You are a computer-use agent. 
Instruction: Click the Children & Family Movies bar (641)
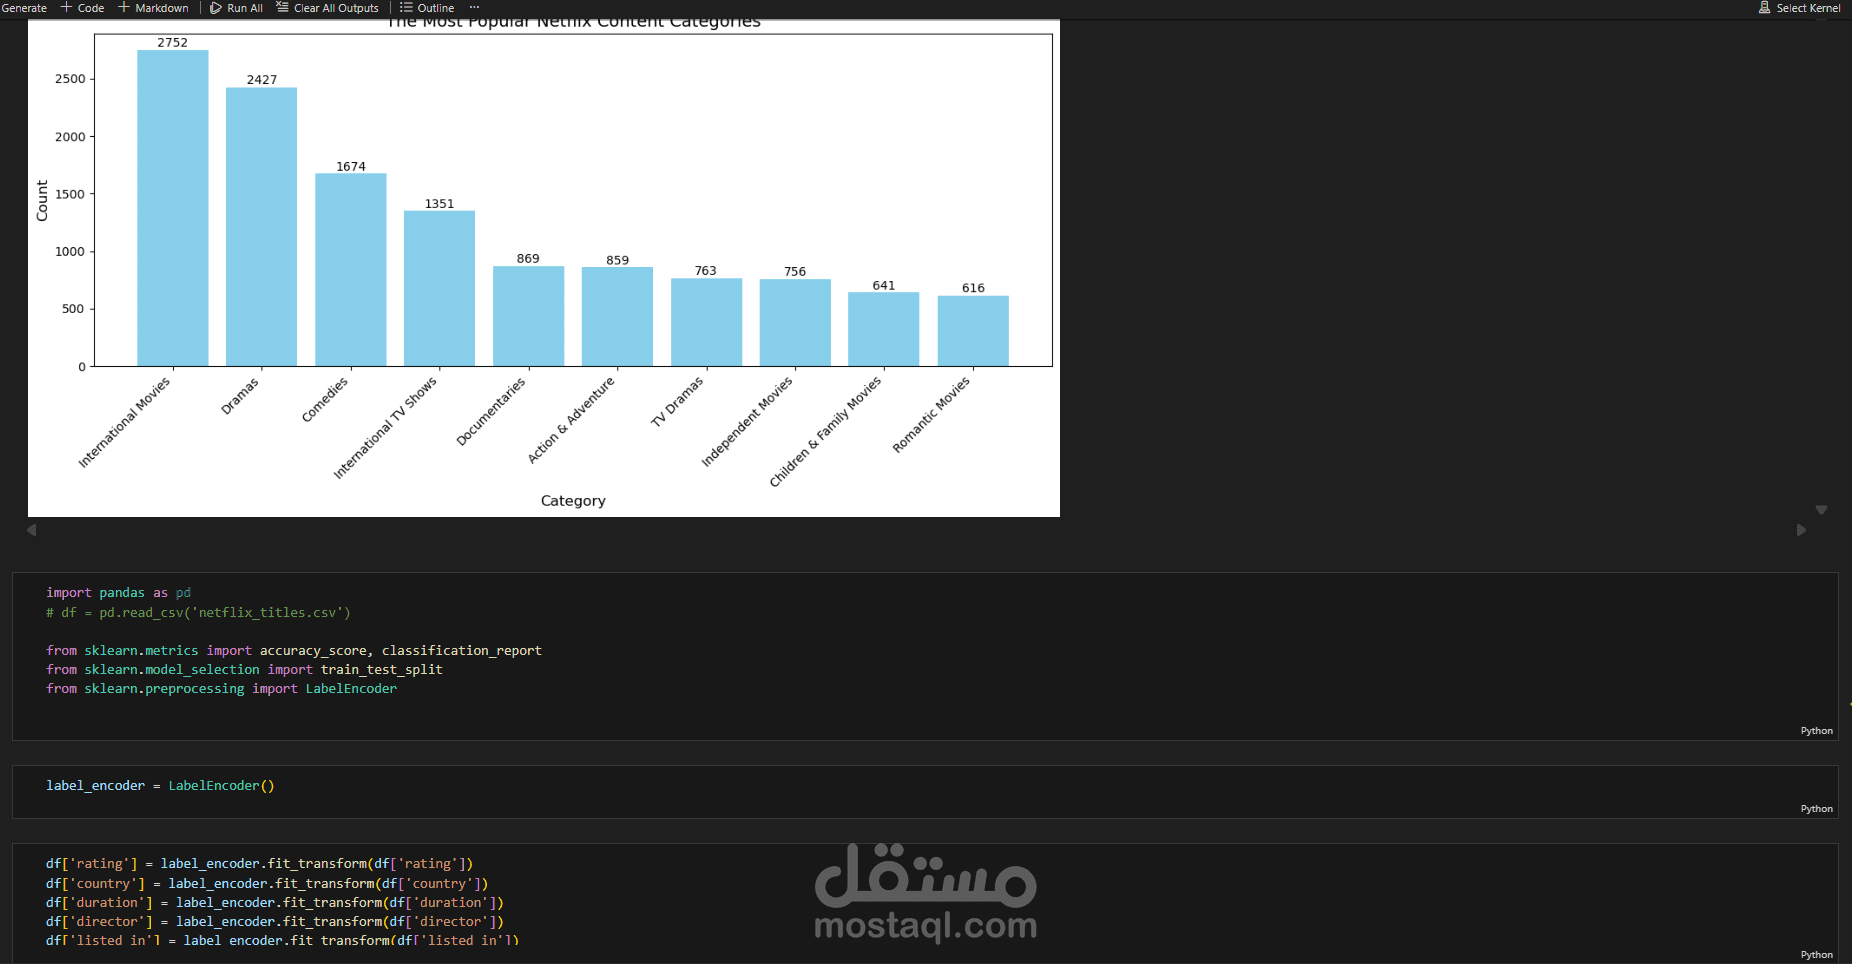(x=884, y=329)
